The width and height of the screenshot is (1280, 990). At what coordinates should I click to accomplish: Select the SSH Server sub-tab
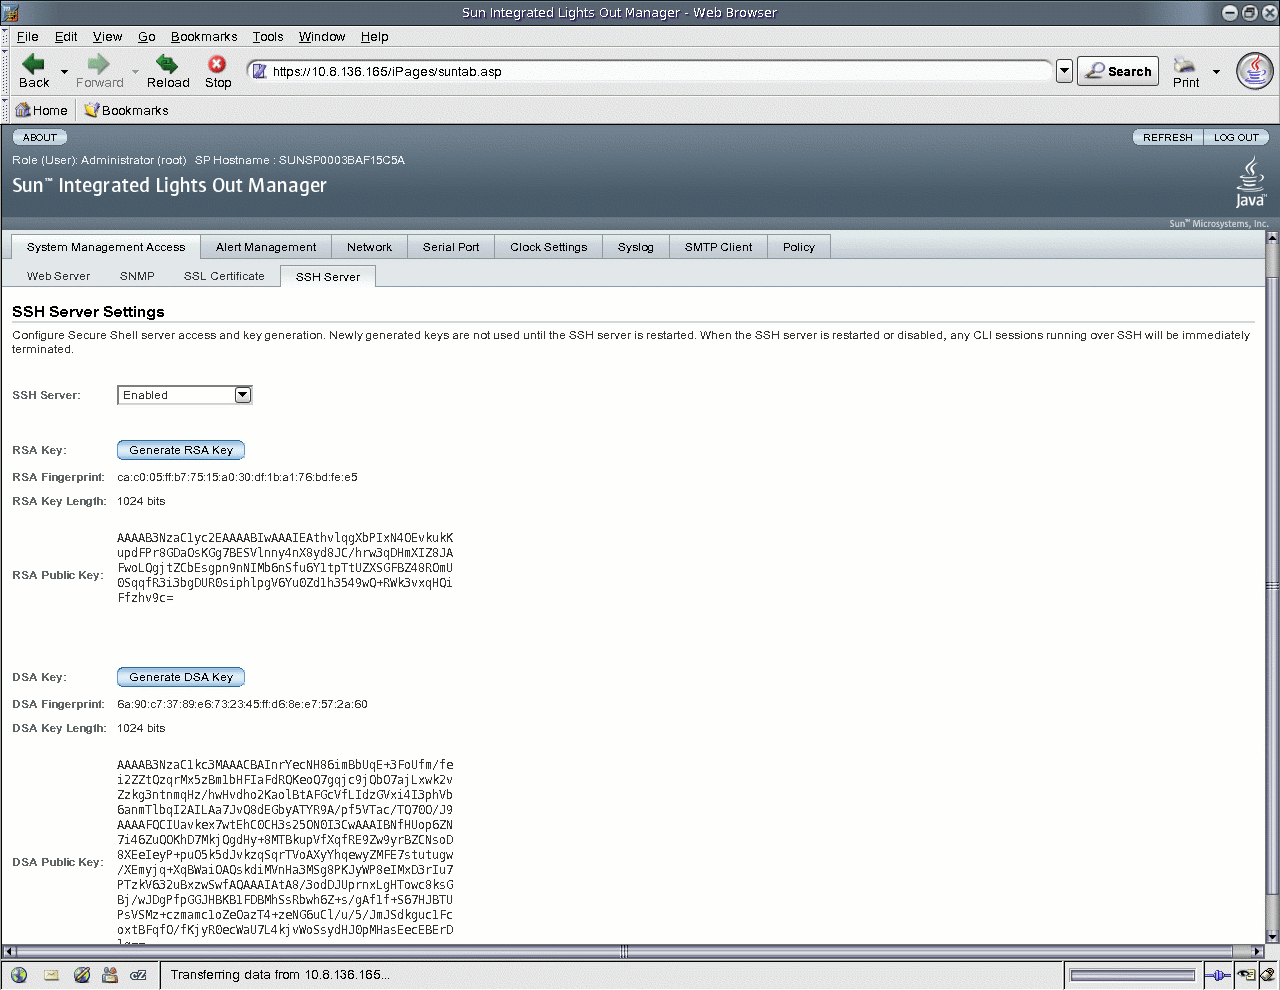pos(328,277)
